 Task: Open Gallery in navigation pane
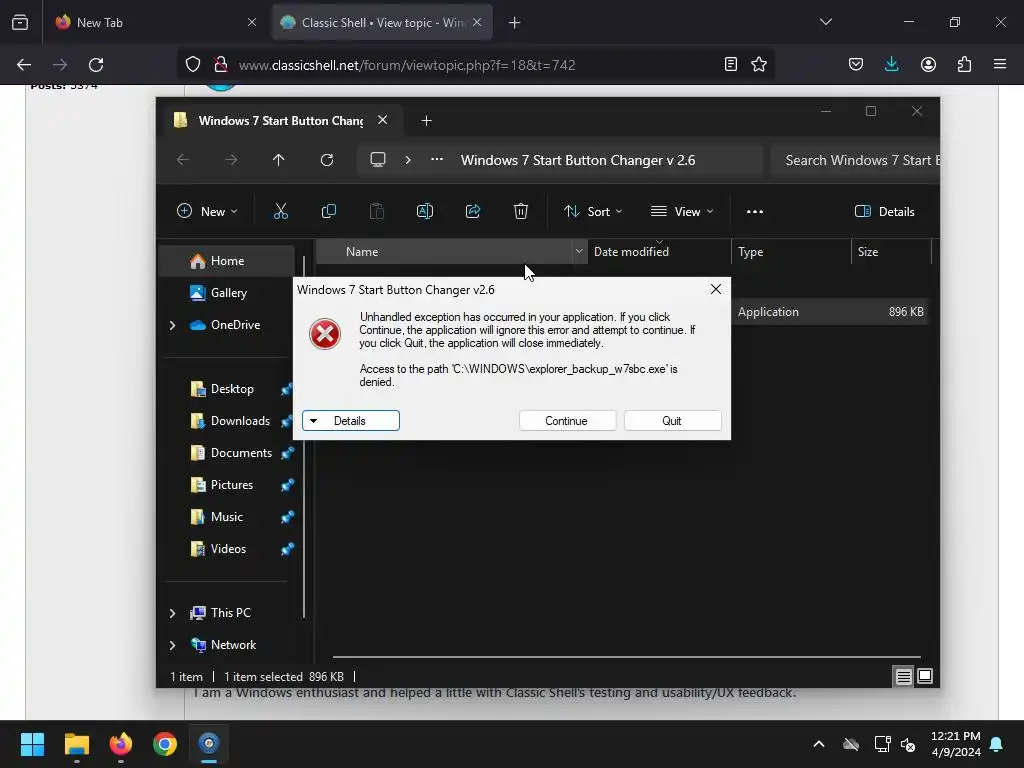(x=227, y=293)
